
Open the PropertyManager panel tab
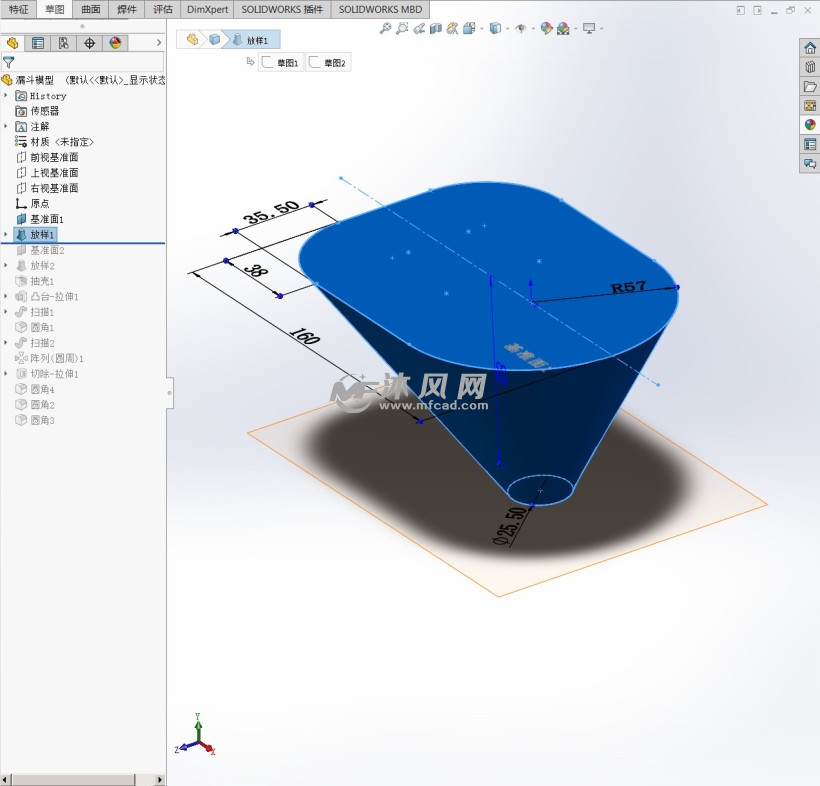pyautogui.click(x=38, y=43)
